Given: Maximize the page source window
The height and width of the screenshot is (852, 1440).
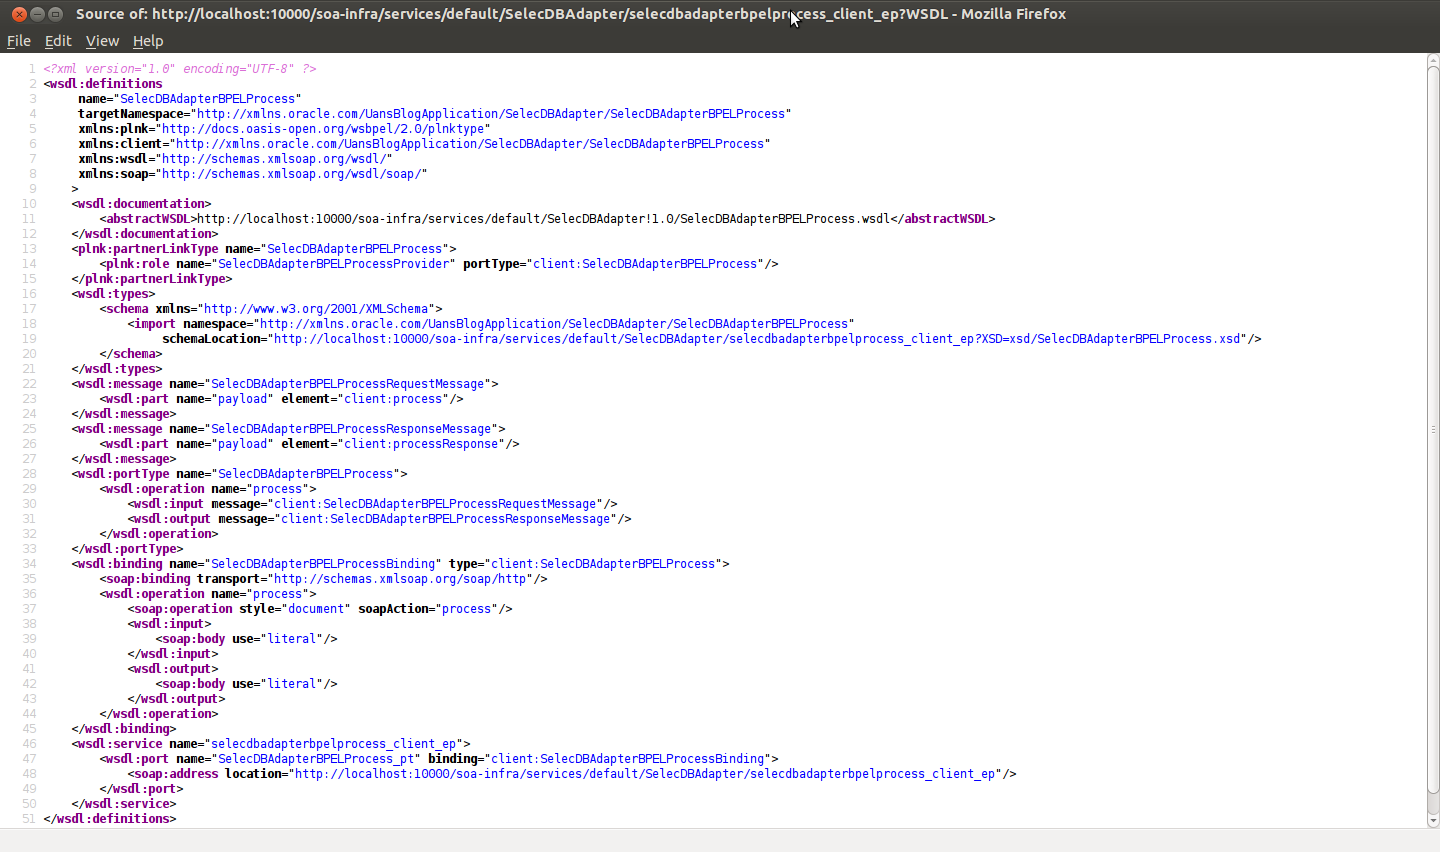Looking at the screenshot, I should (55, 14).
